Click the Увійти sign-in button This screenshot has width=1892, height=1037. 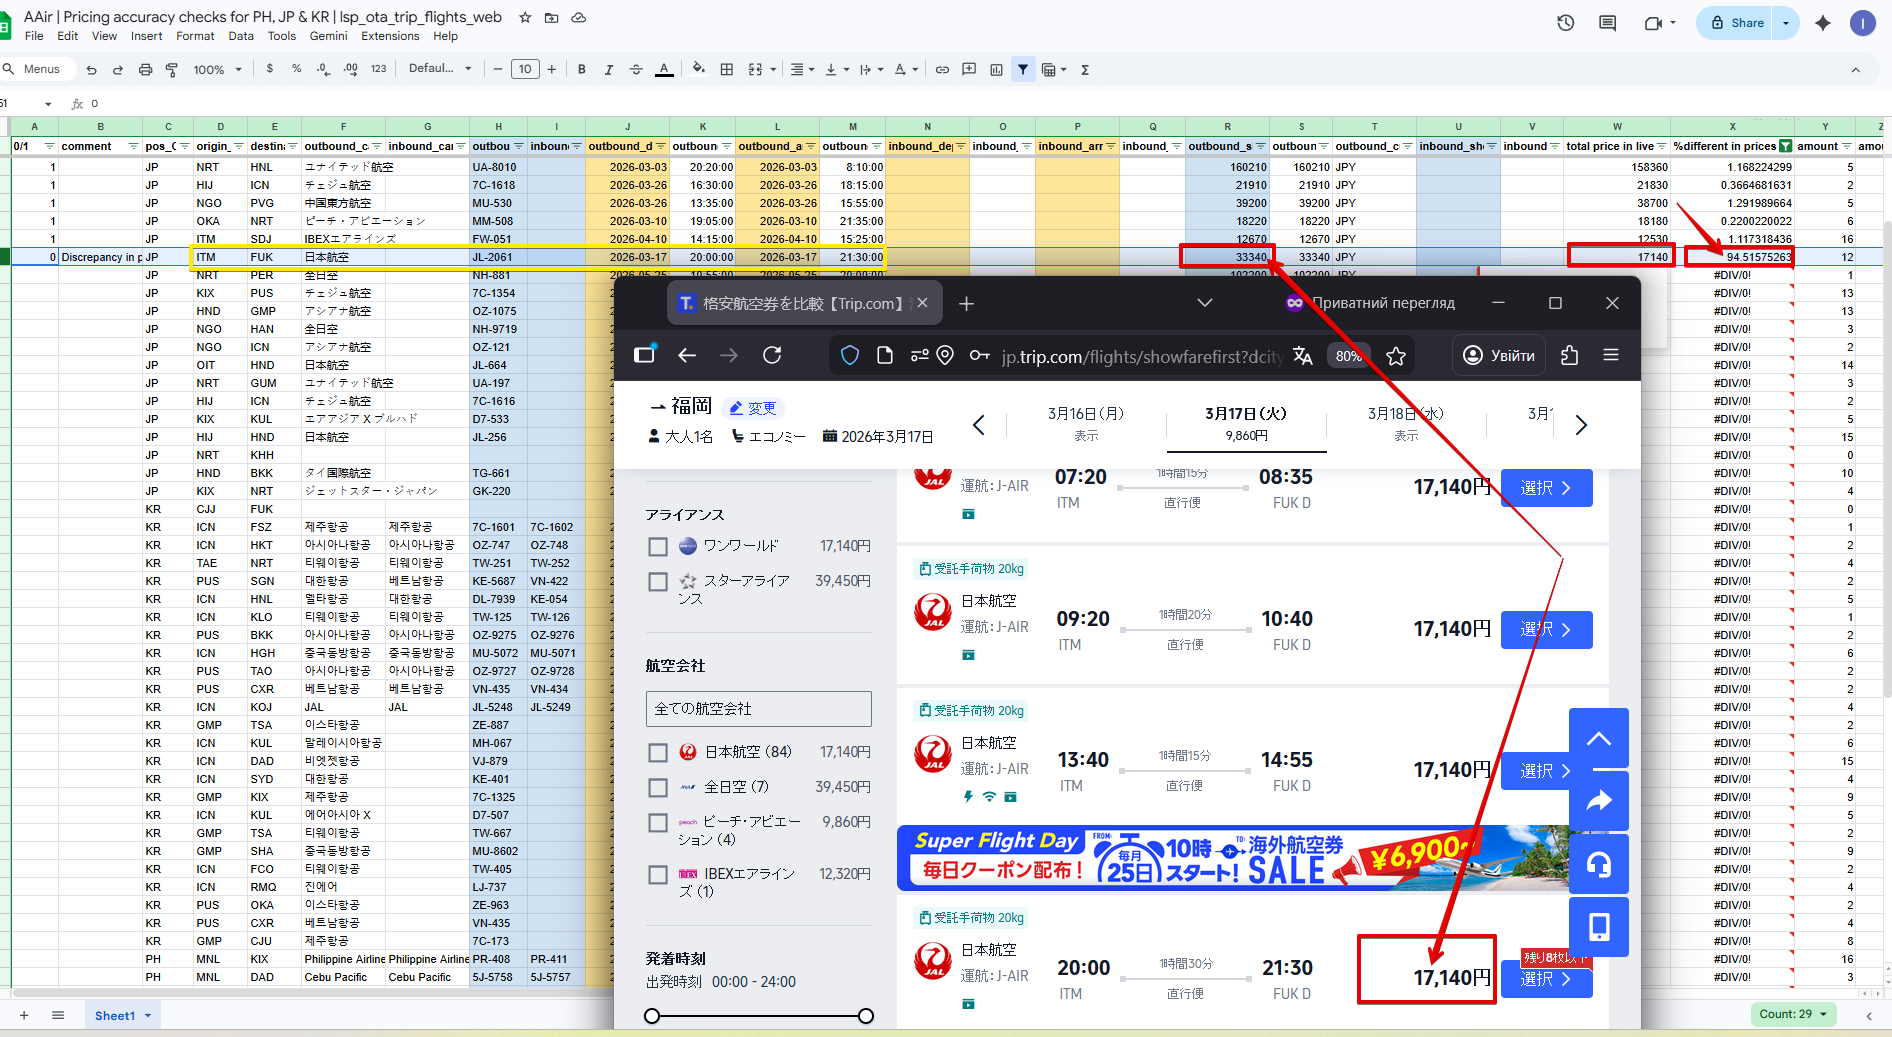pyautogui.click(x=1499, y=356)
